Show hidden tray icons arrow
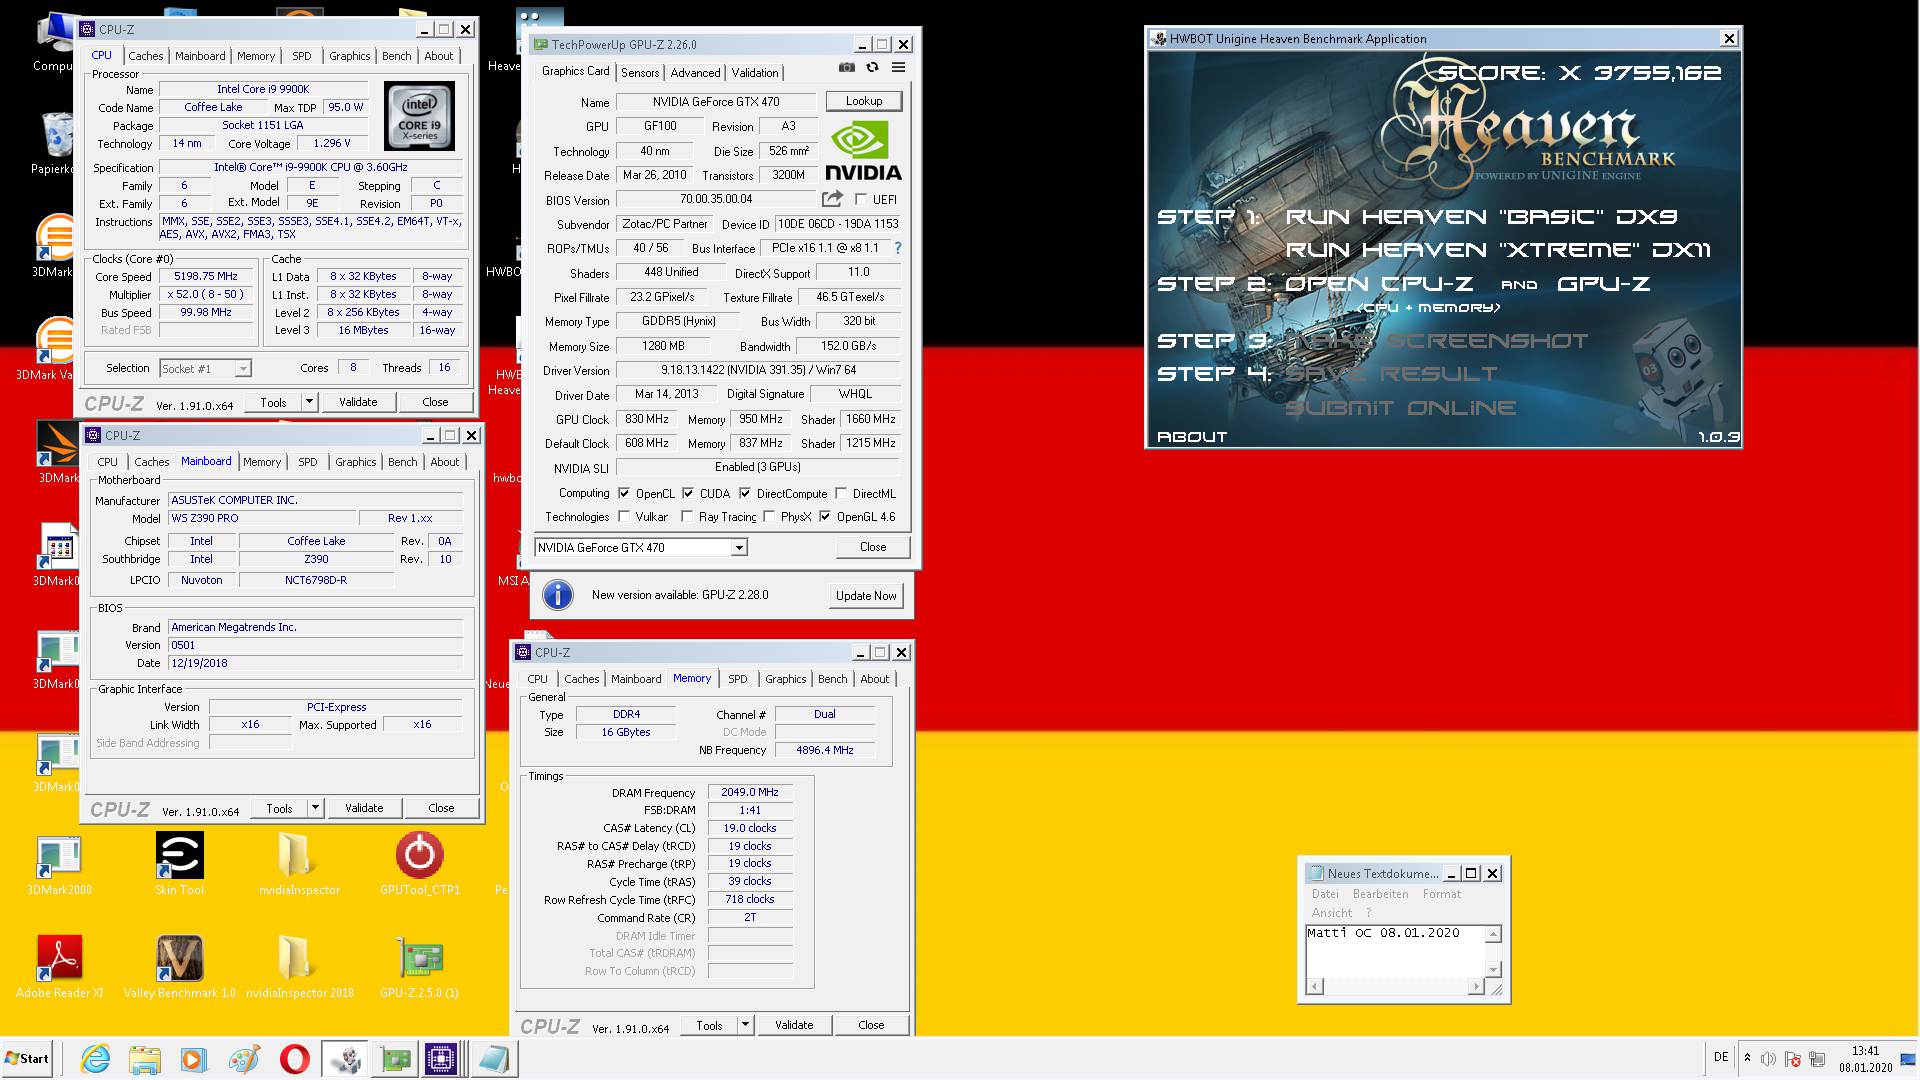This screenshot has width=1920, height=1080. 1747,1058
